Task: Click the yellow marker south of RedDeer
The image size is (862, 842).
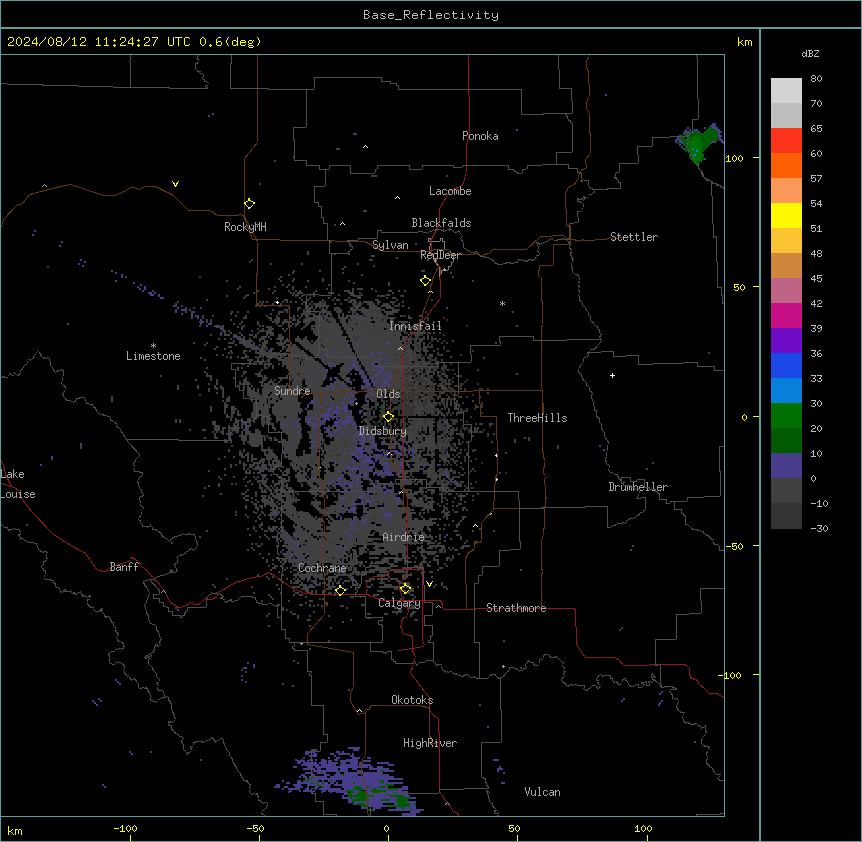Action: [x=425, y=281]
